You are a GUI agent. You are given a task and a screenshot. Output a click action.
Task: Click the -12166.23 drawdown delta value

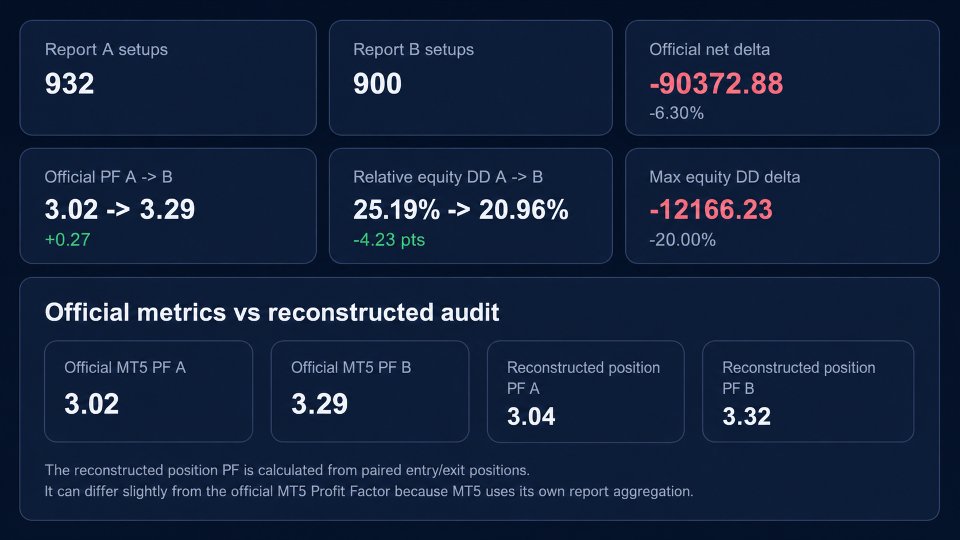click(711, 210)
